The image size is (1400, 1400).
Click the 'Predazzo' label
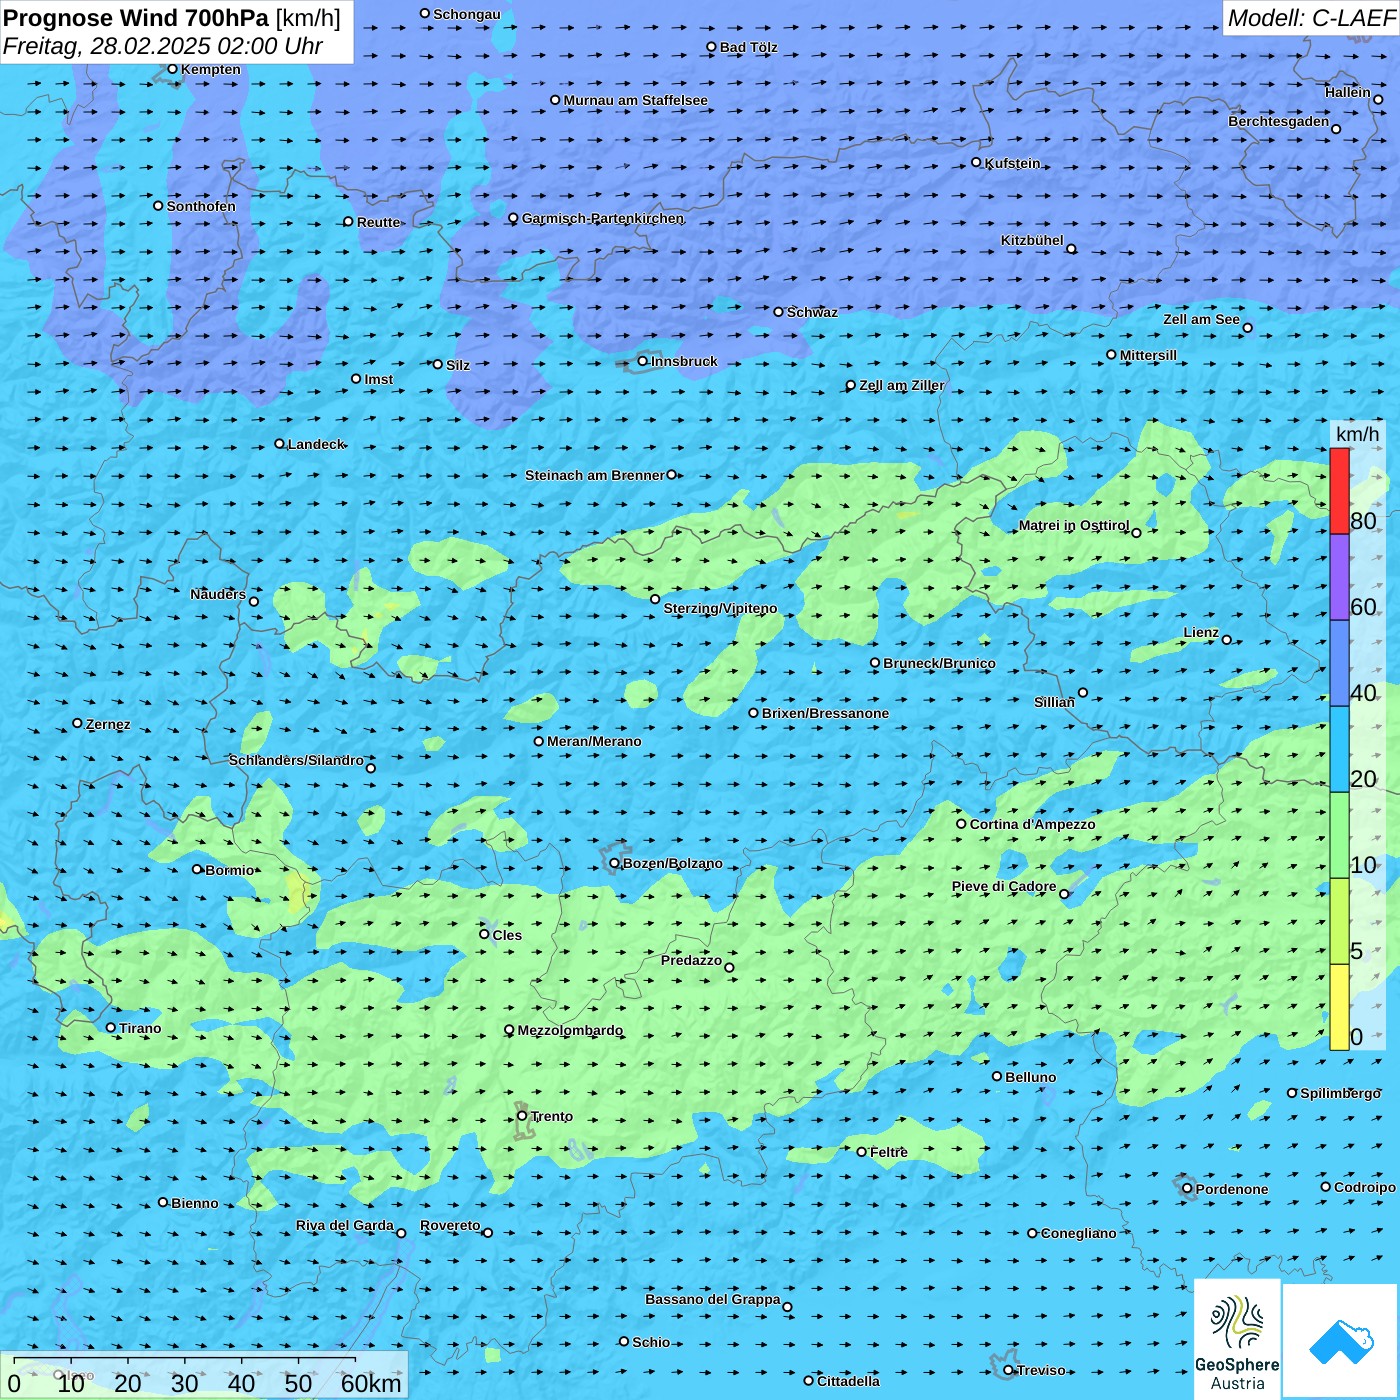[691, 960]
